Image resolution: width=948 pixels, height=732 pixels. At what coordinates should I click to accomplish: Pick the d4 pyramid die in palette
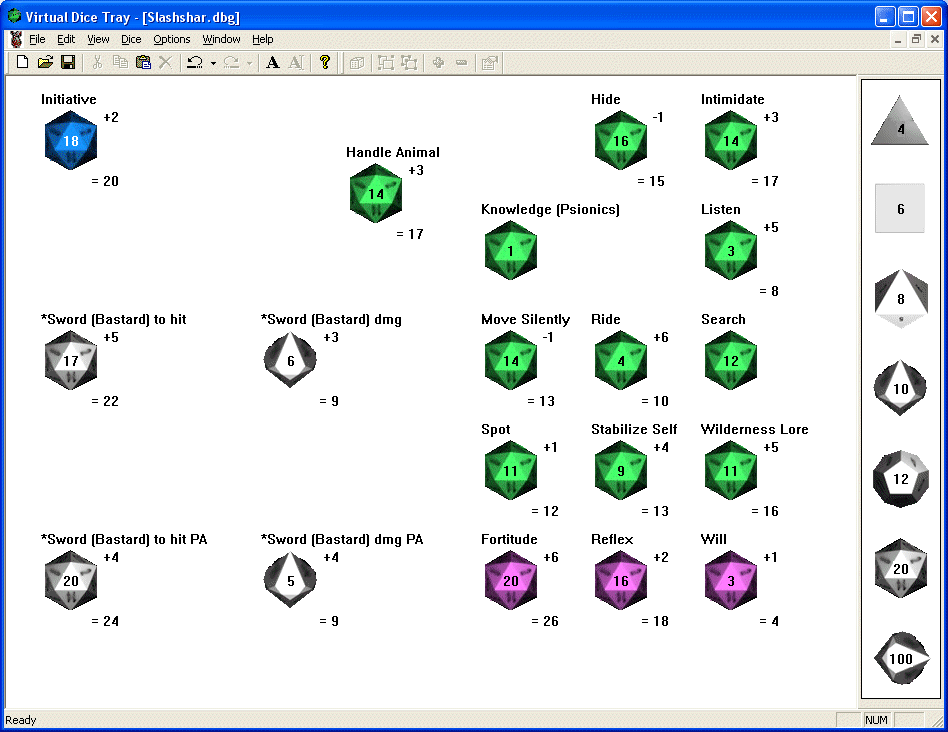click(900, 120)
